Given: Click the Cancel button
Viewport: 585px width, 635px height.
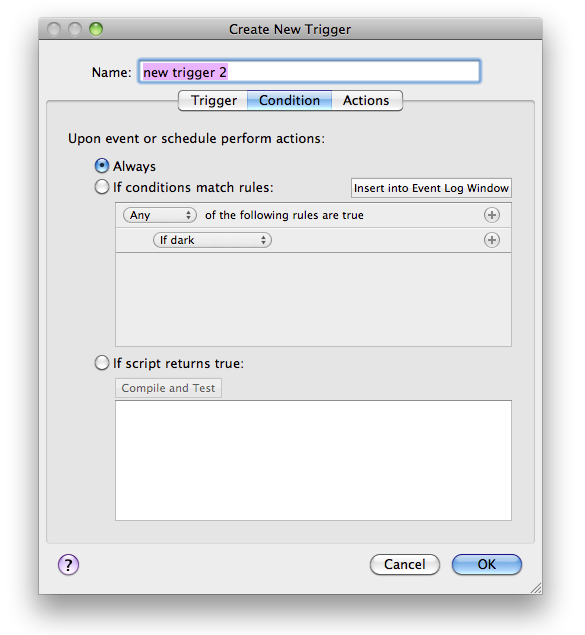Looking at the screenshot, I should (404, 564).
